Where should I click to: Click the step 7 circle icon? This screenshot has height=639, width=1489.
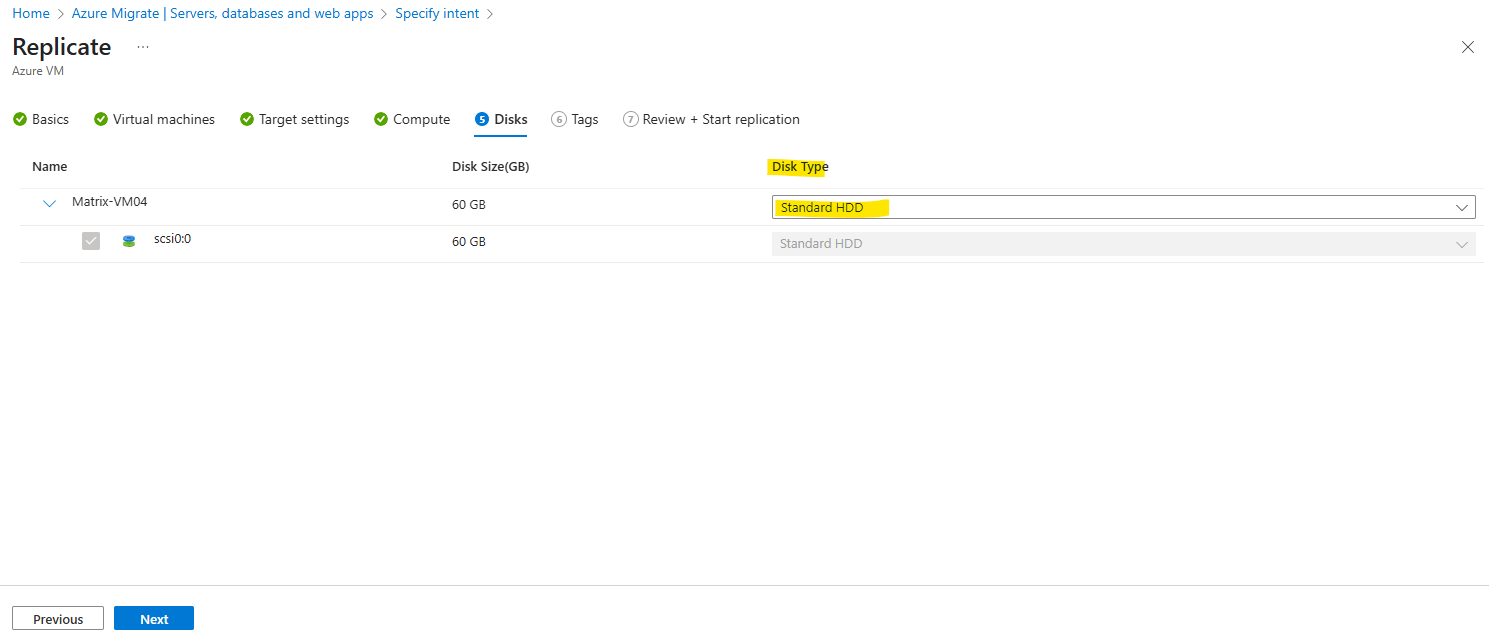click(x=631, y=119)
